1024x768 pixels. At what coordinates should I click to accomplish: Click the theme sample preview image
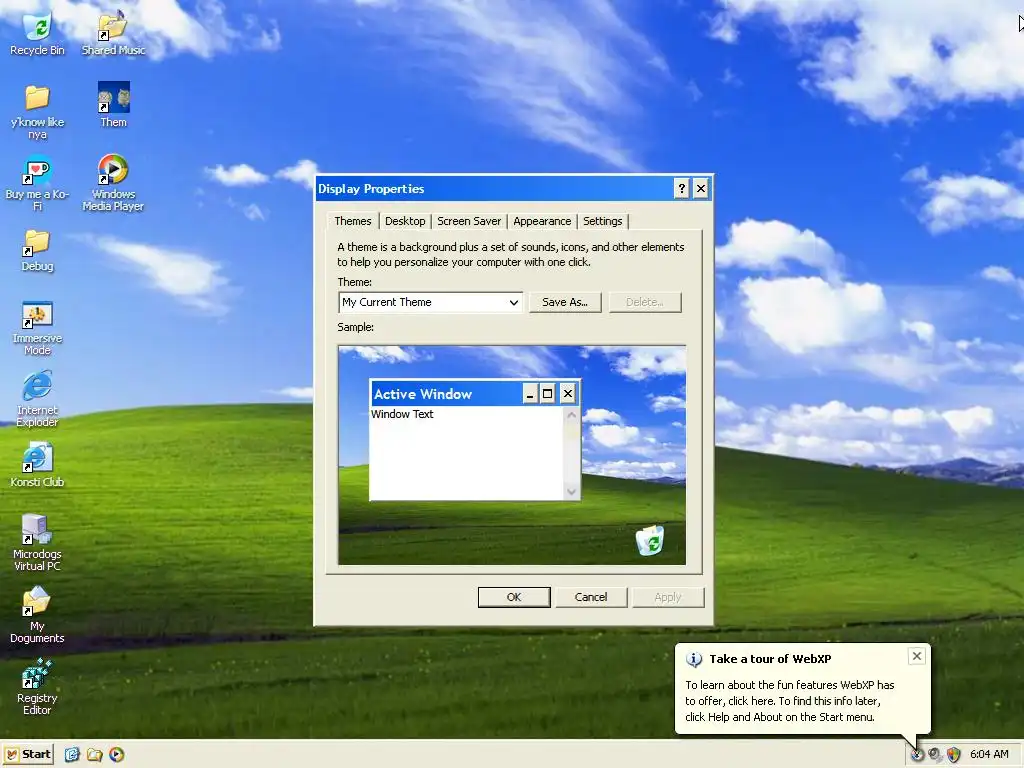512,455
